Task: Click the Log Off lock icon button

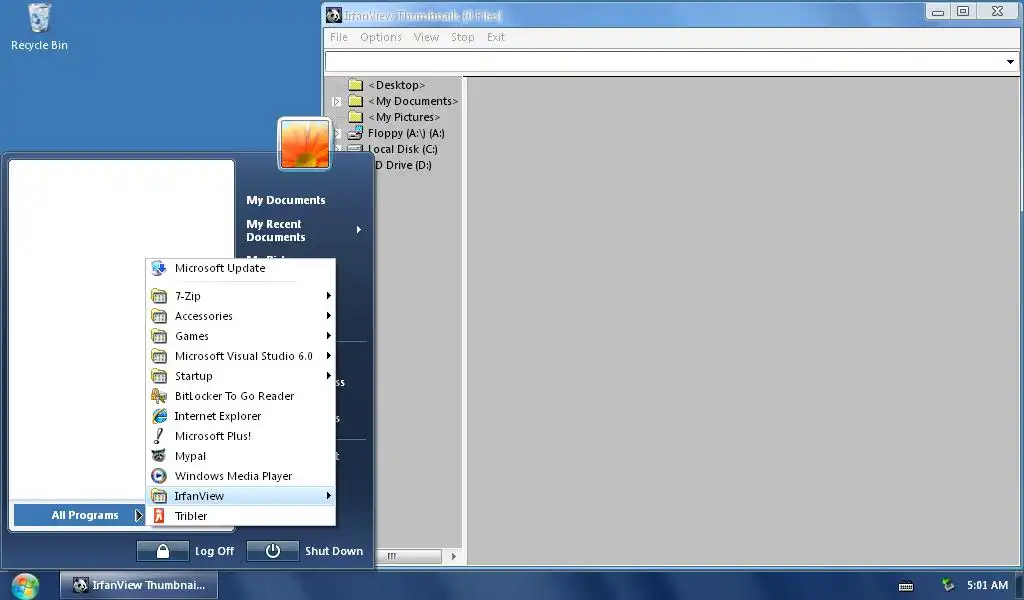Action: pyautogui.click(x=163, y=551)
